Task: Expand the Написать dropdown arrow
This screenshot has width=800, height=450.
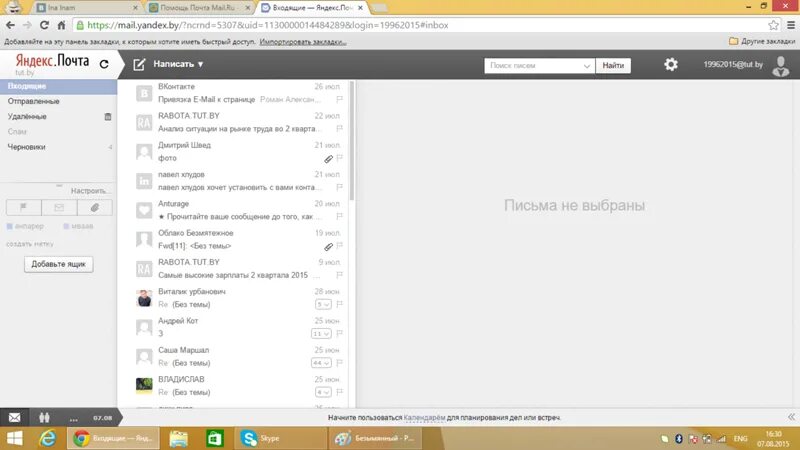Action: 201,64
